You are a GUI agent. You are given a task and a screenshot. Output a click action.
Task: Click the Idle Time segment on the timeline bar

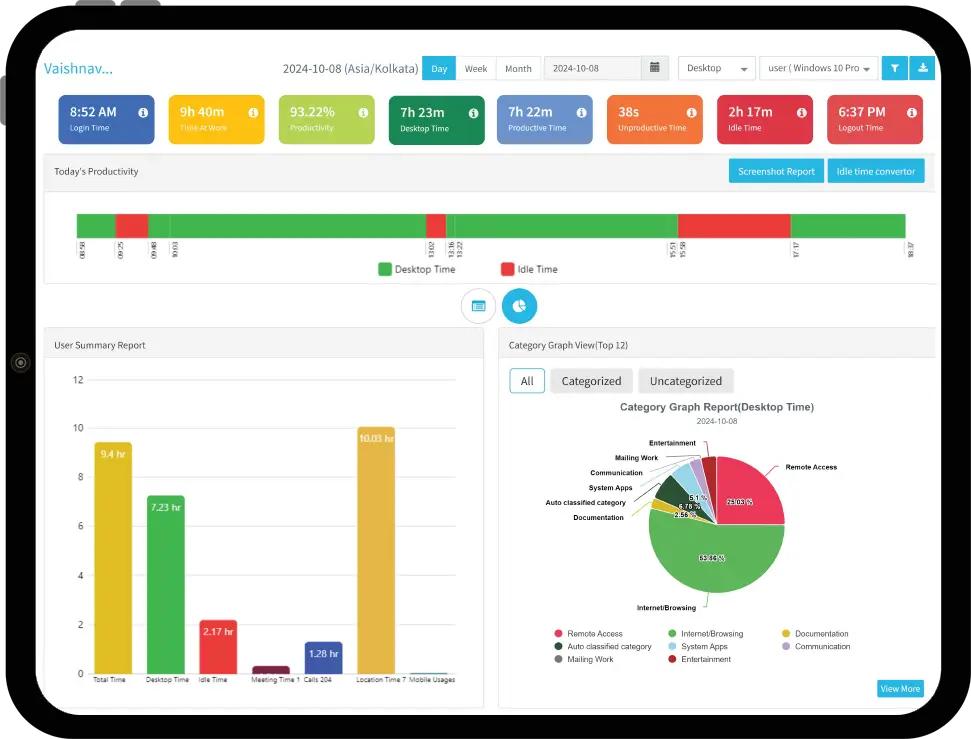735,224
